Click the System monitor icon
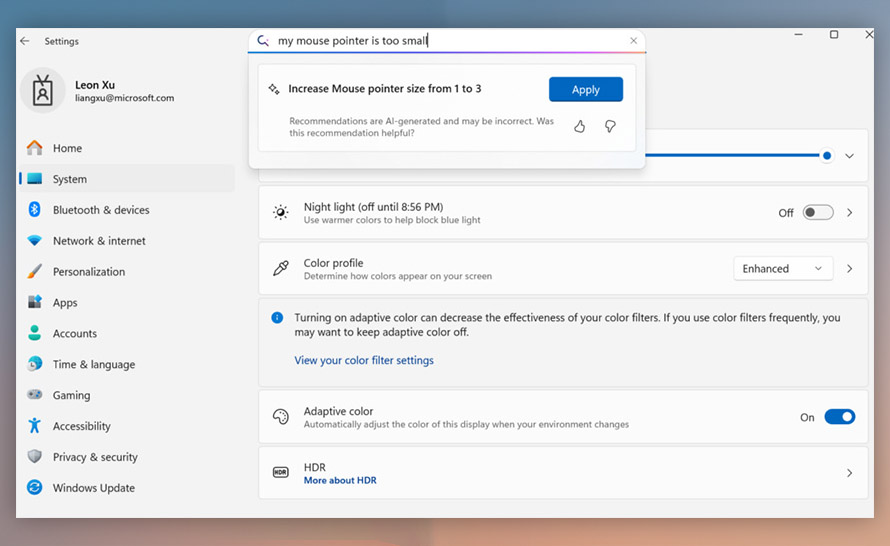The height and width of the screenshot is (546, 890). pyautogui.click(x=35, y=179)
